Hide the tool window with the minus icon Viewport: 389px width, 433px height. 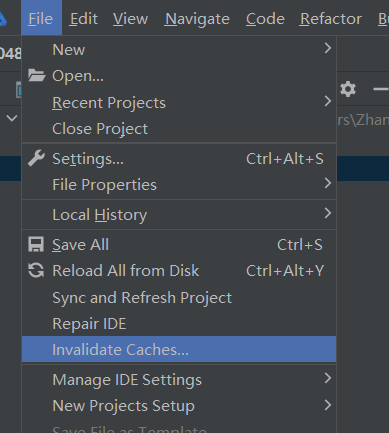pyautogui.click(x=381, y=89)
